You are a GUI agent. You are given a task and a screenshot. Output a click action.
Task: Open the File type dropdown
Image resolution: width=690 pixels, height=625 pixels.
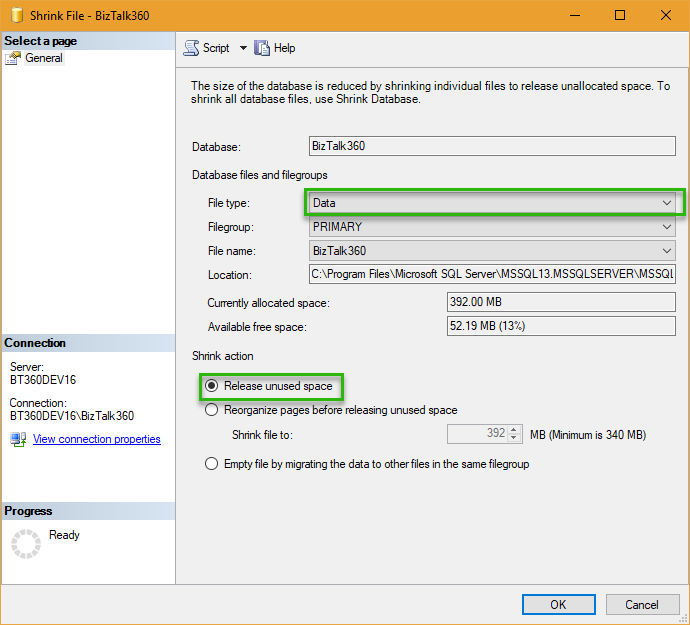tap(492, 203)
